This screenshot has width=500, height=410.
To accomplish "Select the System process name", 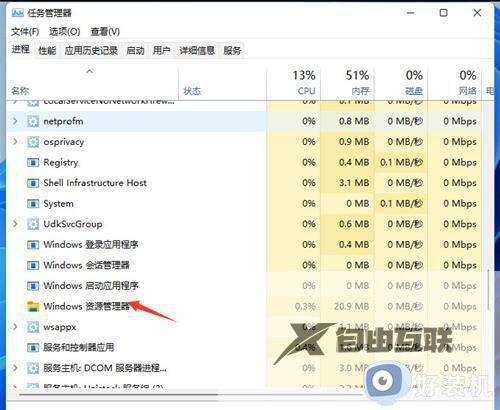I will [58, 204].
